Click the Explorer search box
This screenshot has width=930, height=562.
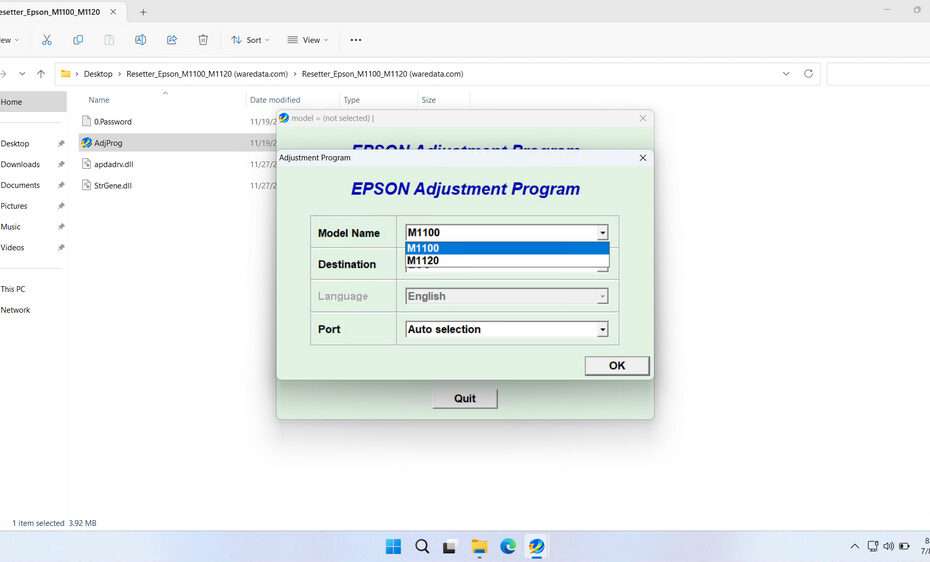tap(878, 74)
